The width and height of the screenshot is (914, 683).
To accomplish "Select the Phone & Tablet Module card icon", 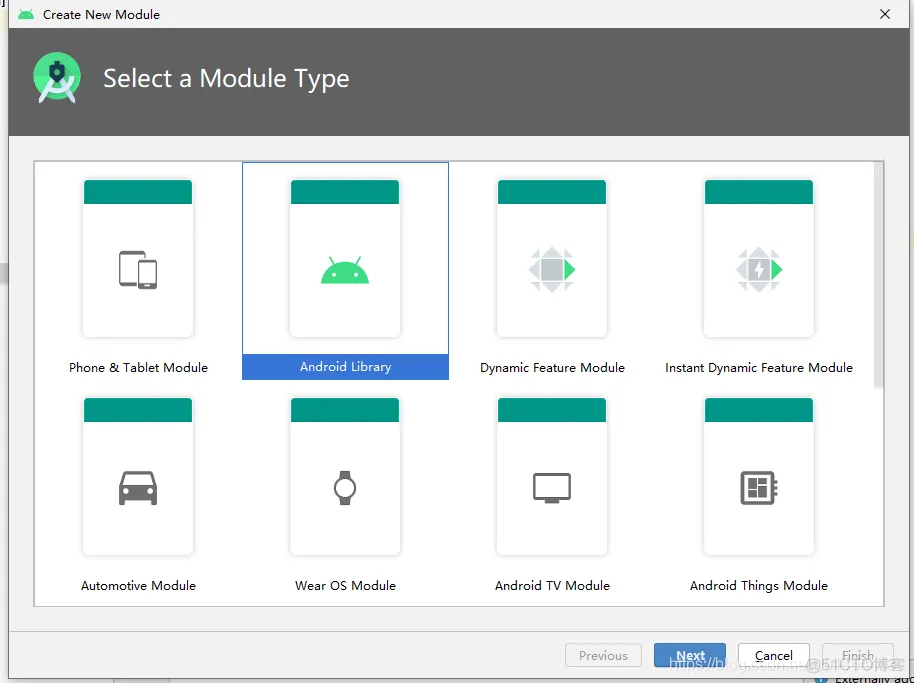I will click(138, 270).
